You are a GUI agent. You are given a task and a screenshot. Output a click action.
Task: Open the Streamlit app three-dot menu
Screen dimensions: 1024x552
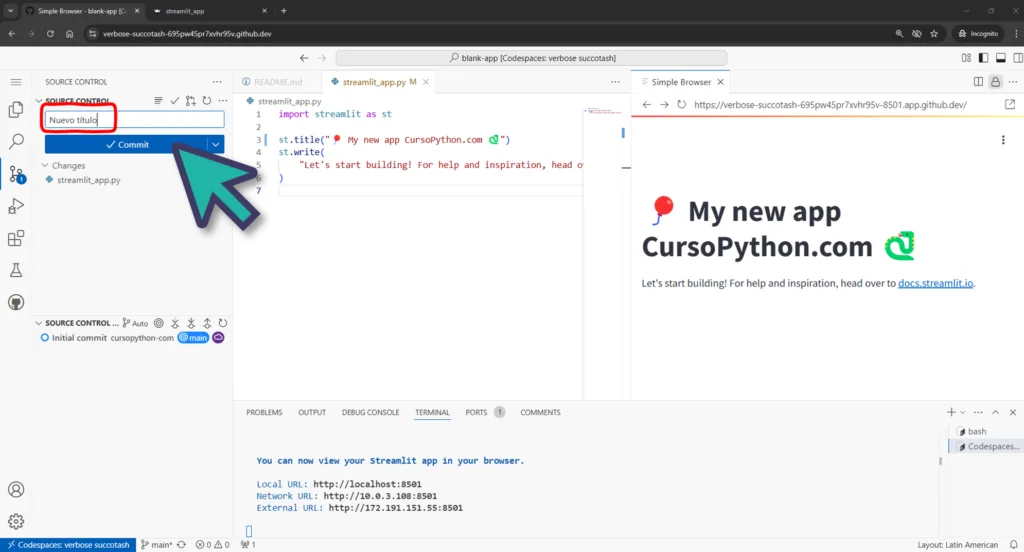[1003, 140]
